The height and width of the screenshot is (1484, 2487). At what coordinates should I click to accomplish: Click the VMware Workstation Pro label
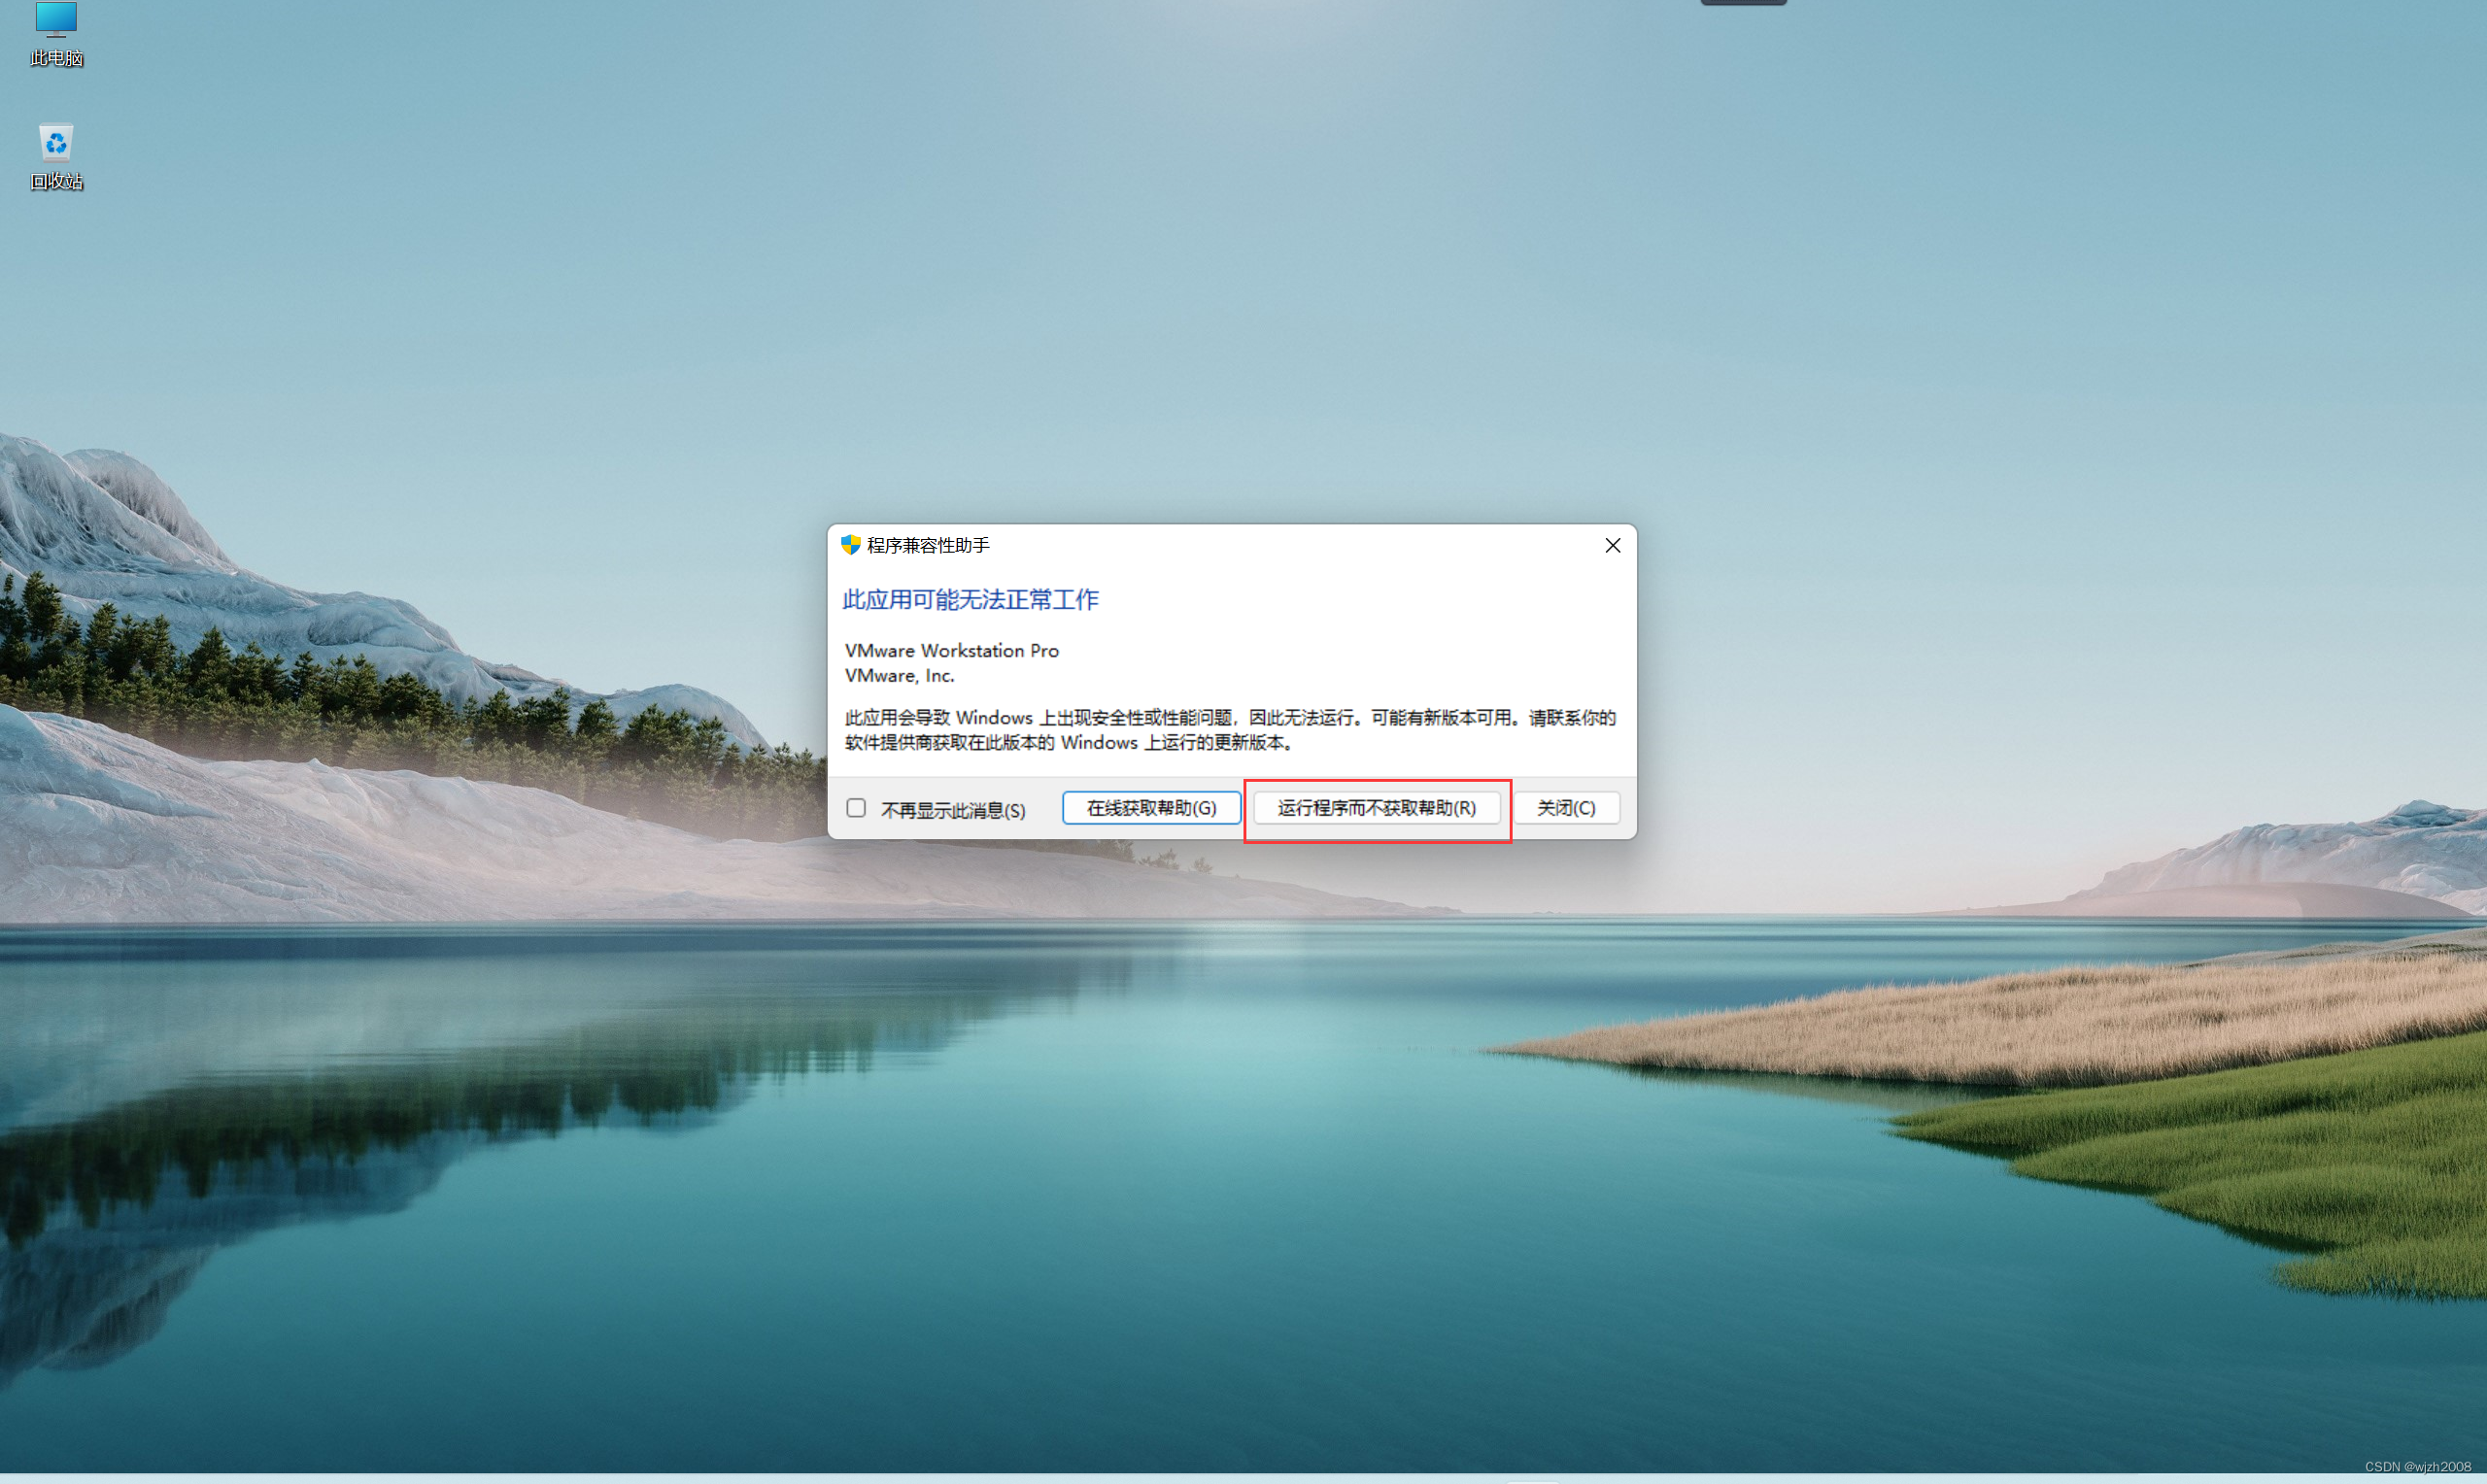tap(950, 650)
